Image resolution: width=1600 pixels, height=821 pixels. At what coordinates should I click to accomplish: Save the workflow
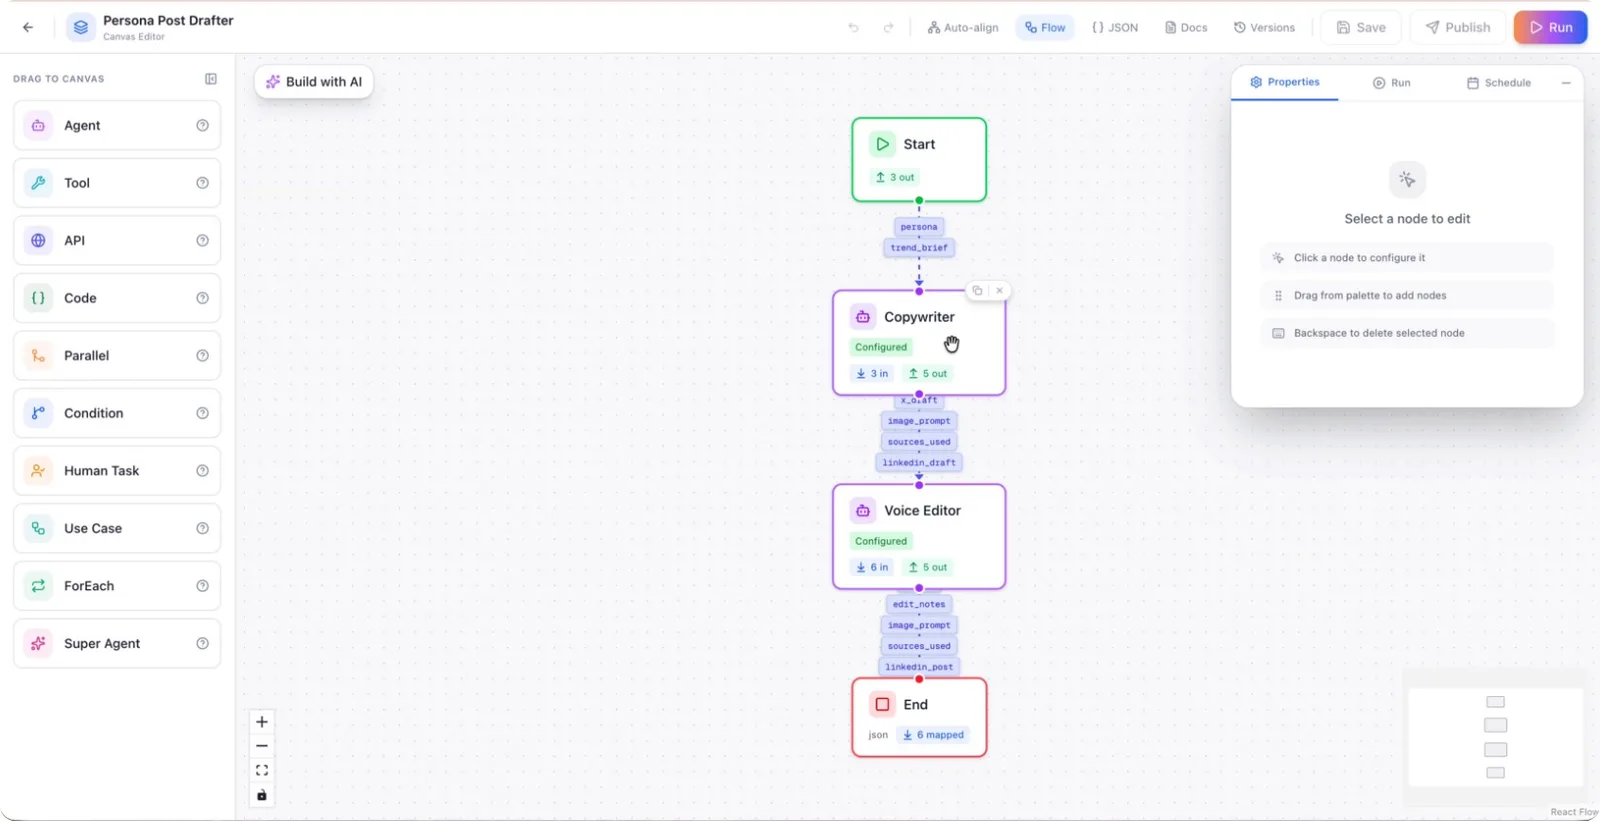[1361, 28]
